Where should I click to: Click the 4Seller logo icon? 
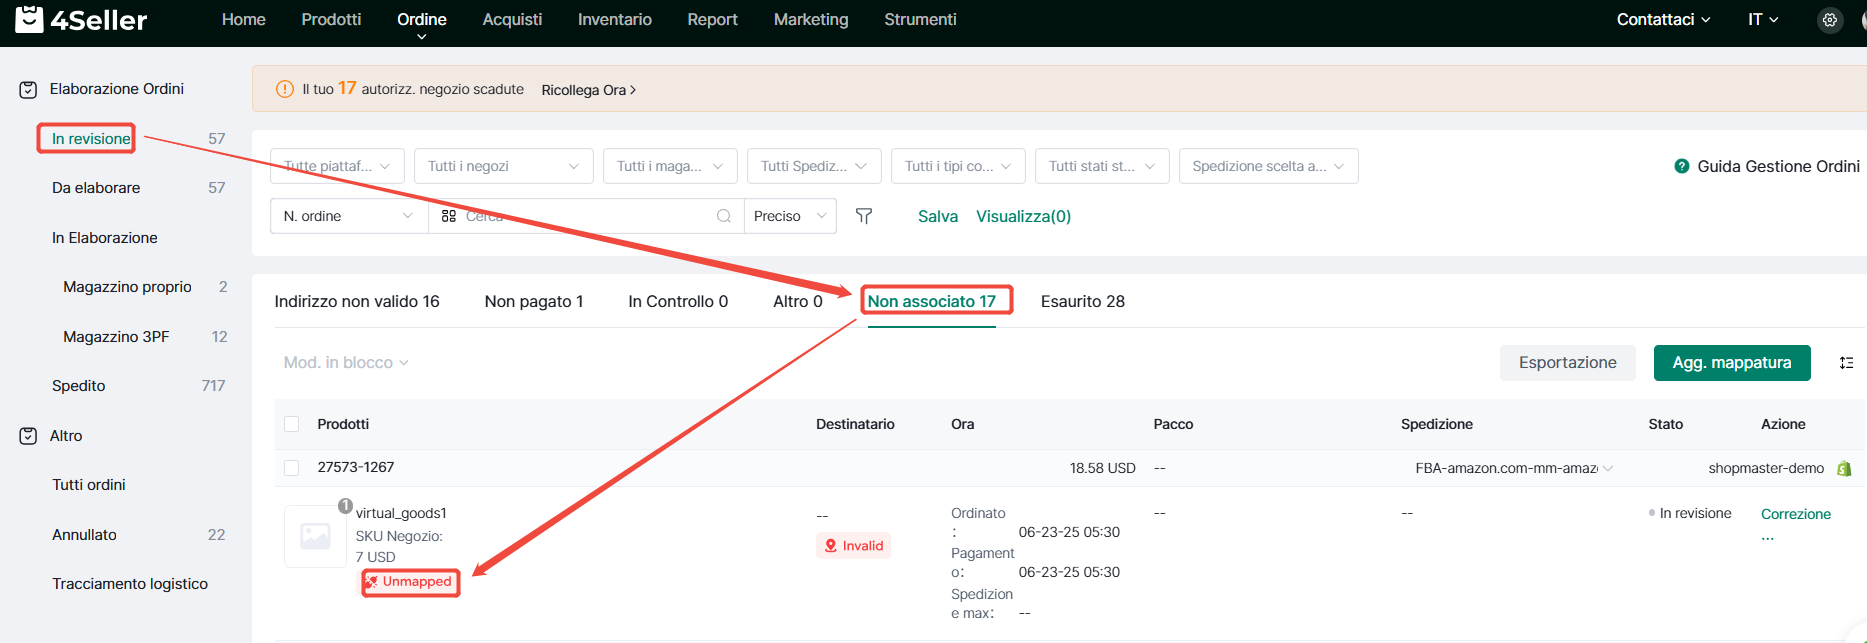[x=29, y=19]
